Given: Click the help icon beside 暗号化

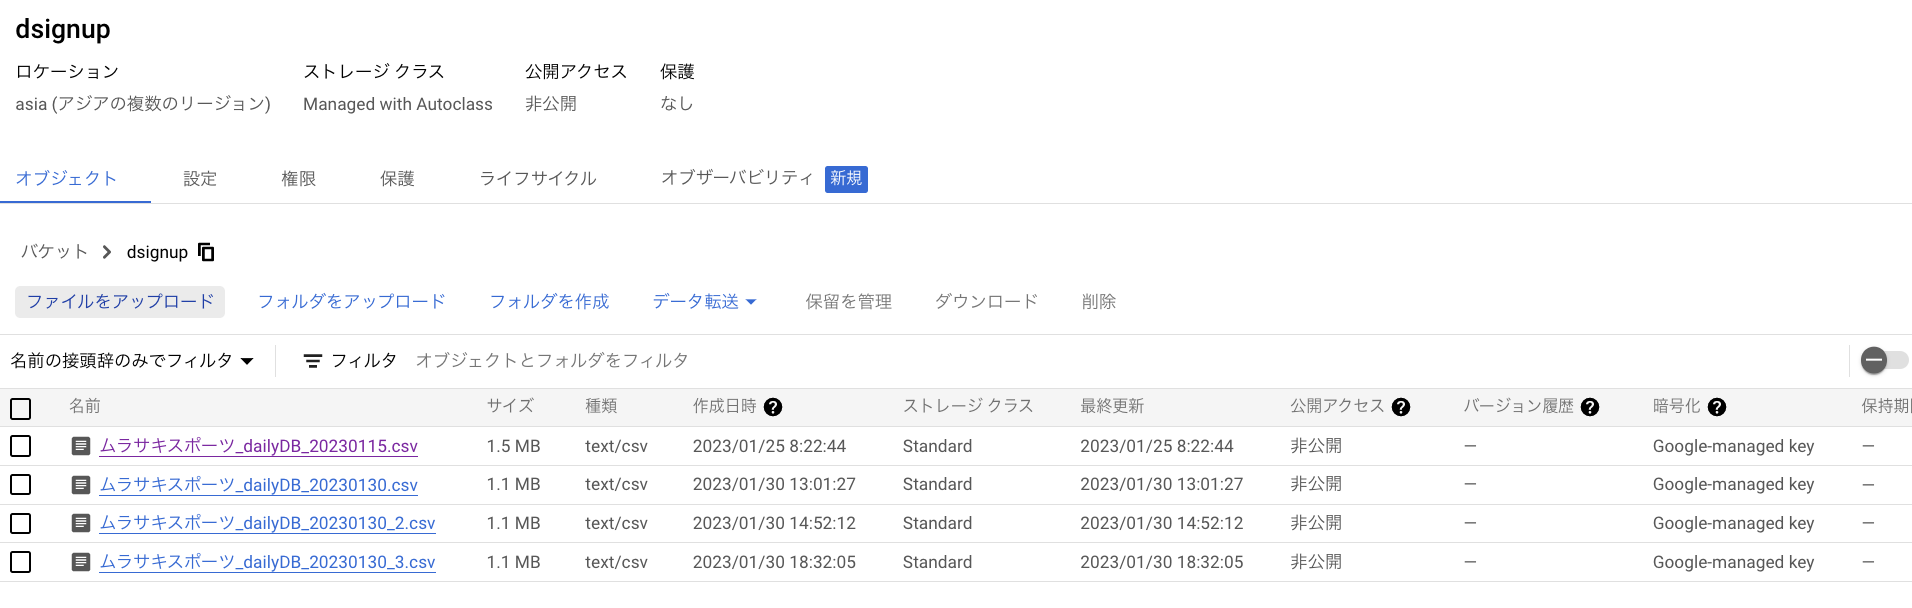Looking at the screenshot, I should pos(1717,407).
